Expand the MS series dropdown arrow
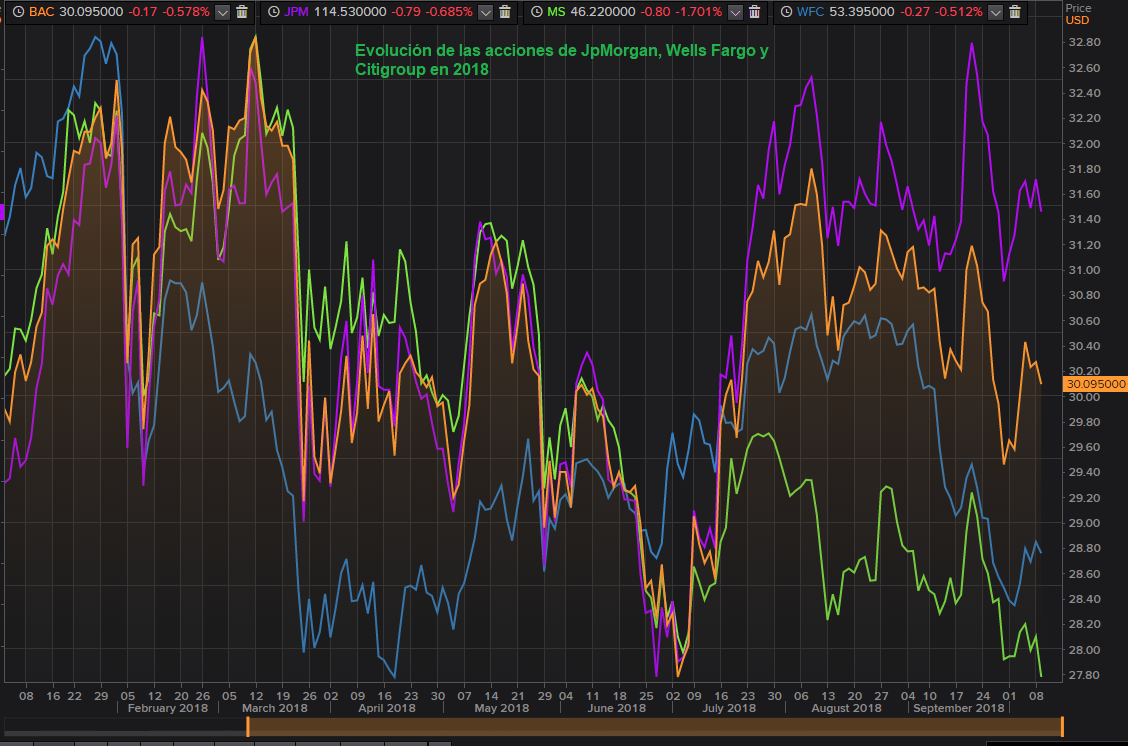1128x746 pixels. click(x=735, y=12)
